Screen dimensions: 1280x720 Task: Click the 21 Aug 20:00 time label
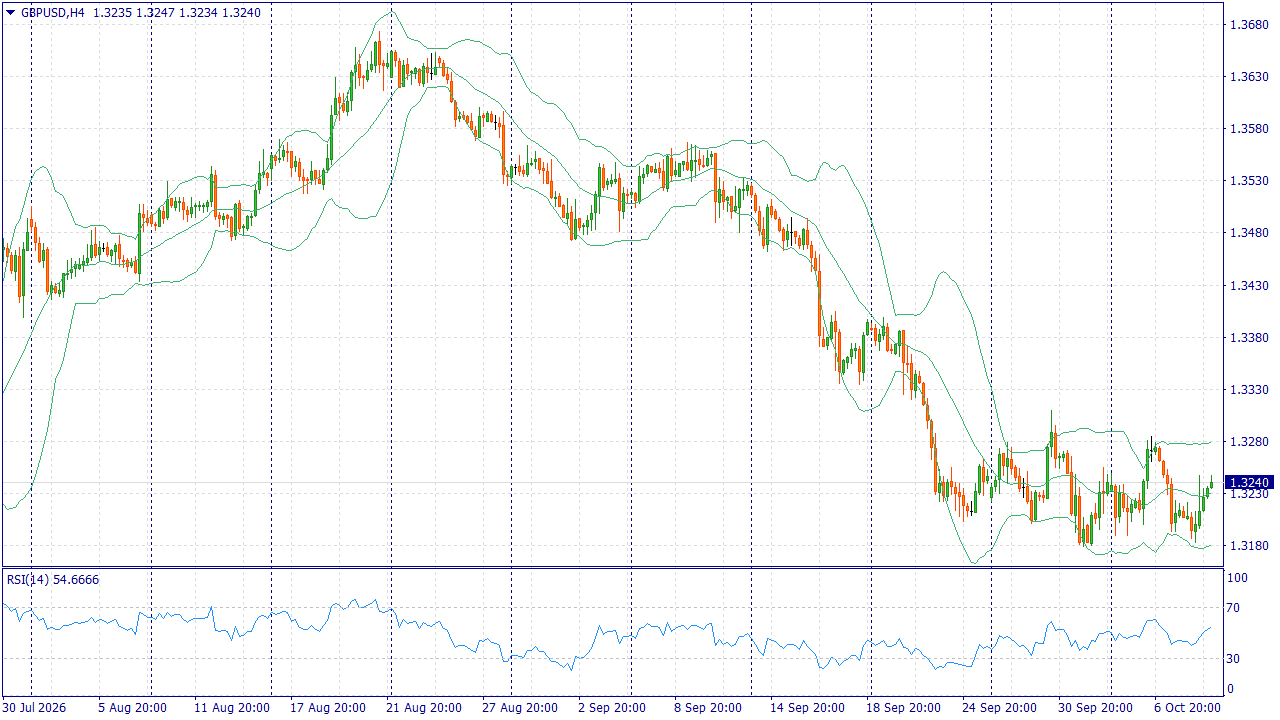point(424,707)
